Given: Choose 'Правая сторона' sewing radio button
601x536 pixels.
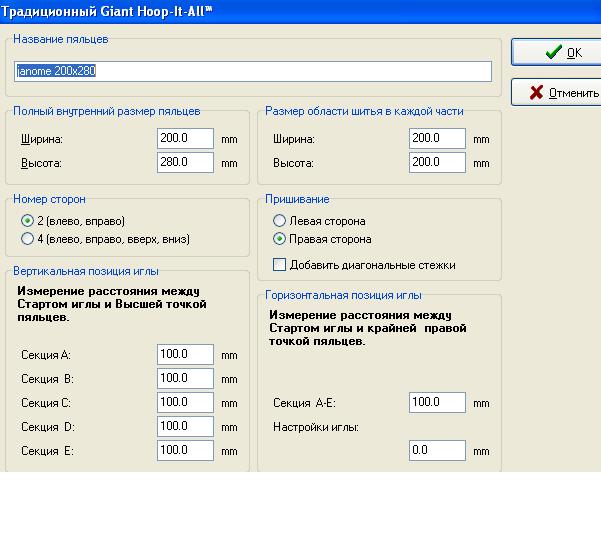Looking at the screenshot, I should 279,239.
